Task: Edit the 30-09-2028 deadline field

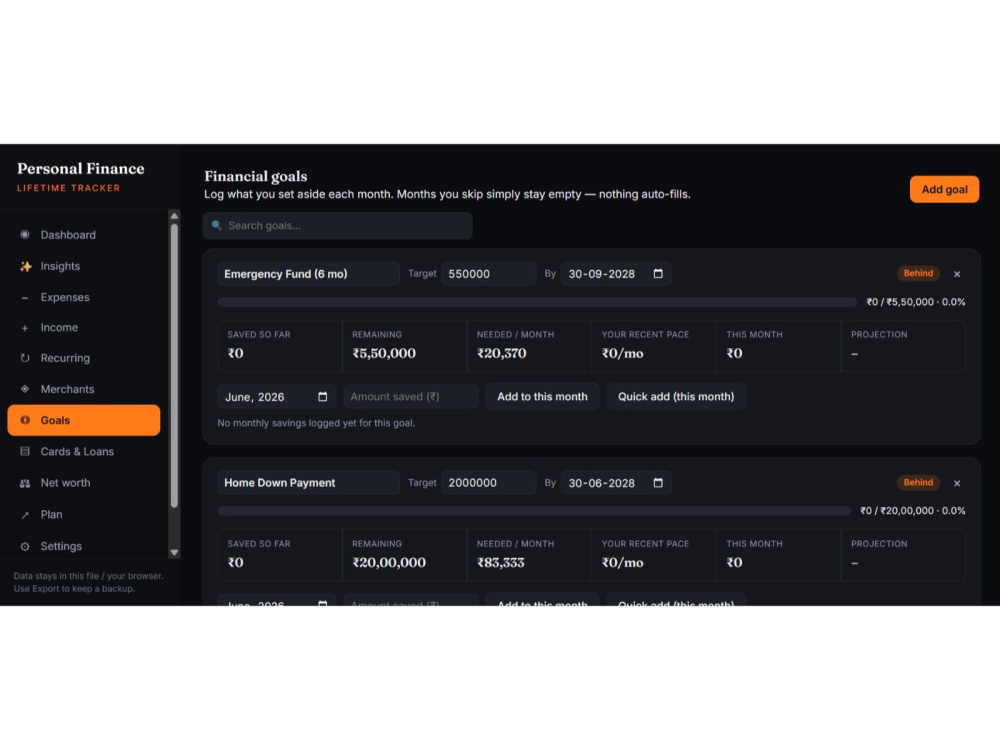Action: pos(616,274)
